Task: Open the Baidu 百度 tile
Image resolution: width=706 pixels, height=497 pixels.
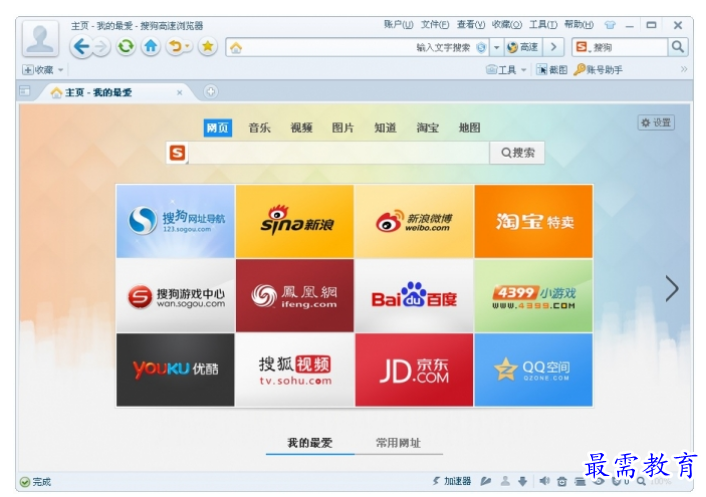Action: click(x=414, y=295)
